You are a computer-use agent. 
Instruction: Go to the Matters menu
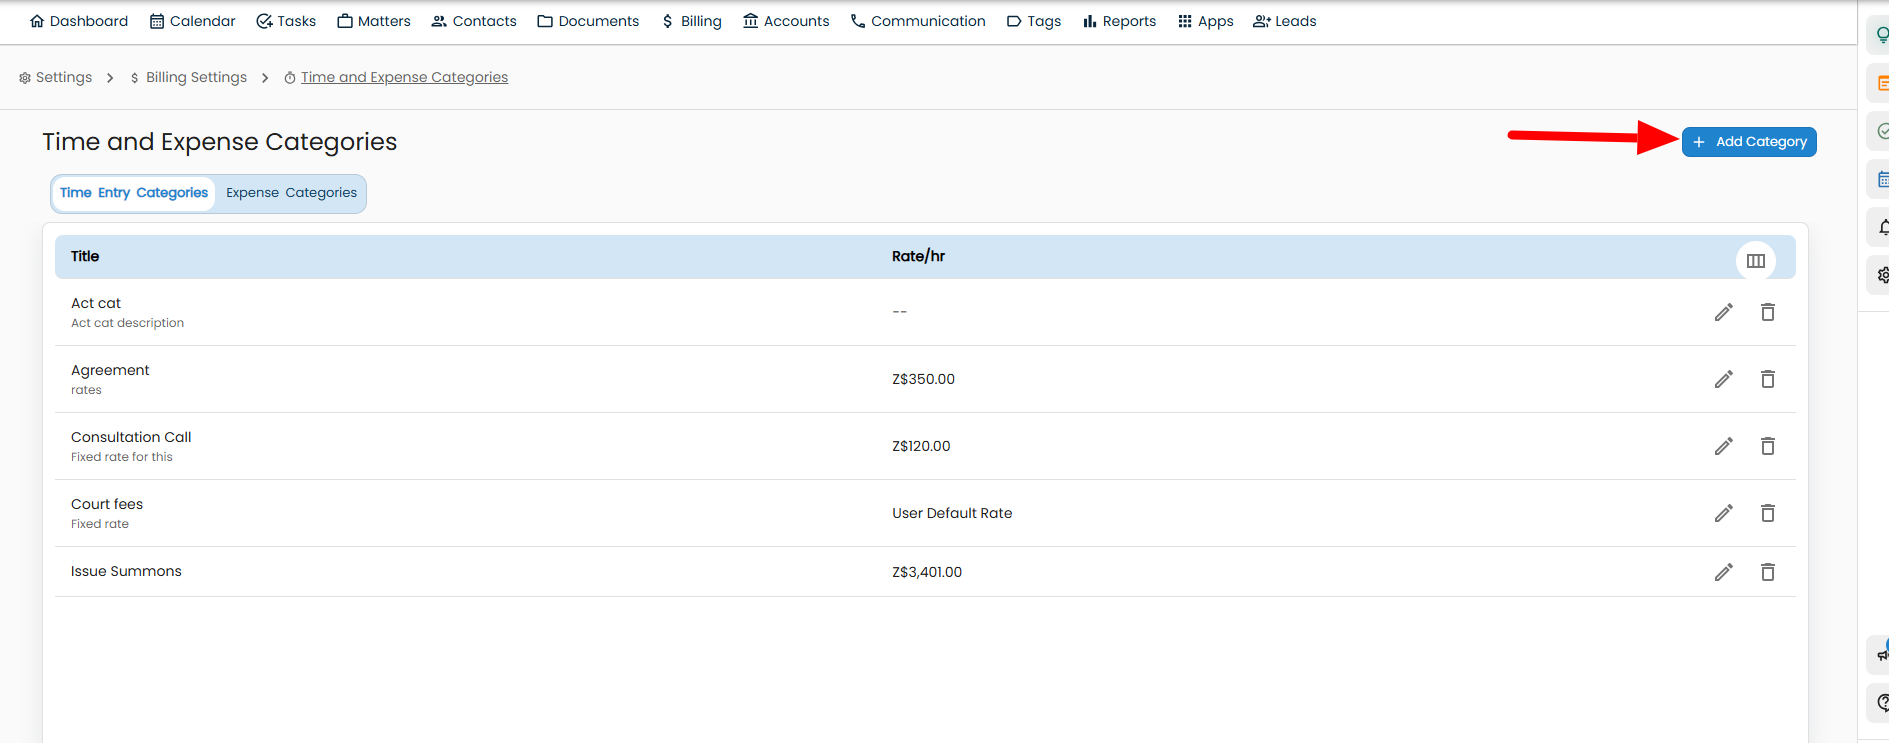(374, 21)
